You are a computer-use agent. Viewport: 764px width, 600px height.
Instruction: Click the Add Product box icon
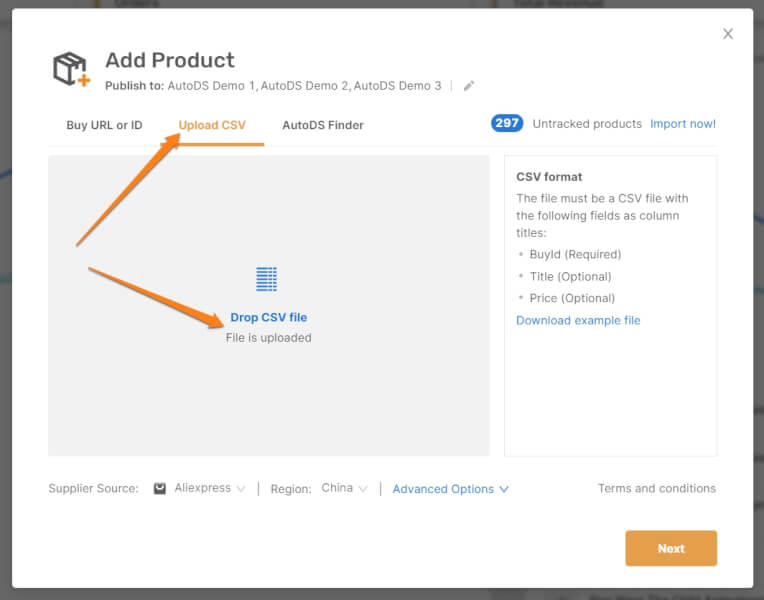pos(72,70)
